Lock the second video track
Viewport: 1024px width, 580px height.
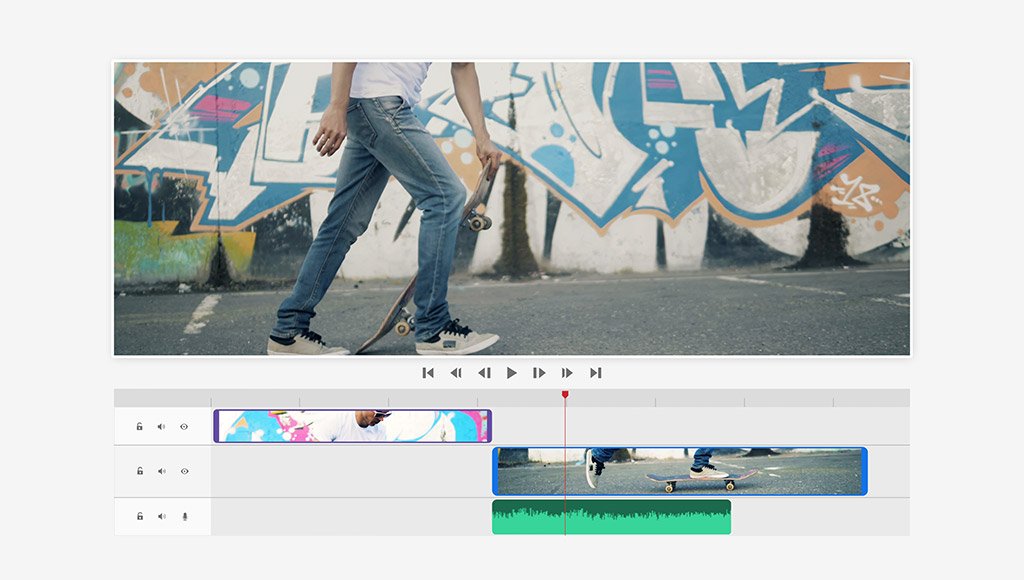139,470
